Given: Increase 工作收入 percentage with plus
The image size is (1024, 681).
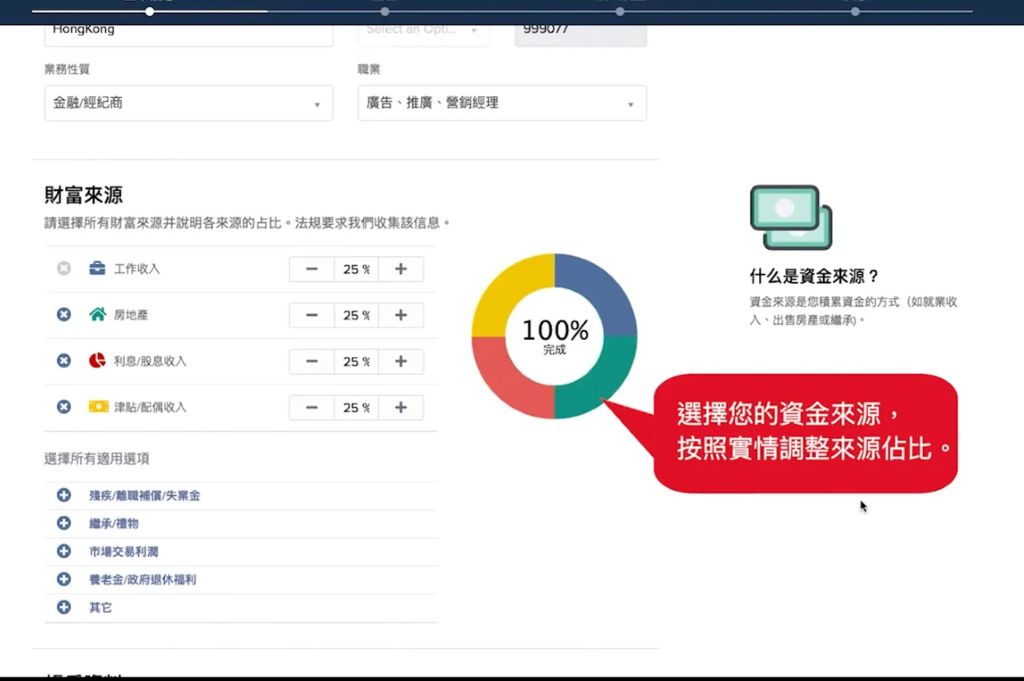Looking at the screenshot, I should point(401,269).
